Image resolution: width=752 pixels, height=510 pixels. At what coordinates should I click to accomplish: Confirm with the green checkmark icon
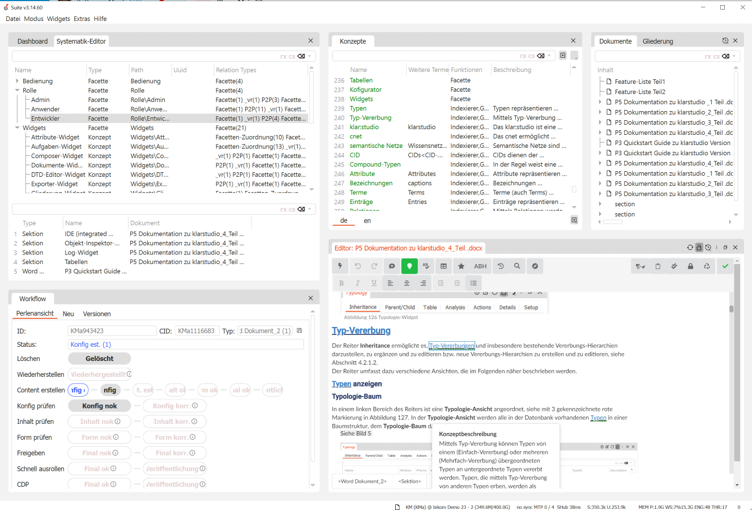pyautogui.click(x=725, y=266)
